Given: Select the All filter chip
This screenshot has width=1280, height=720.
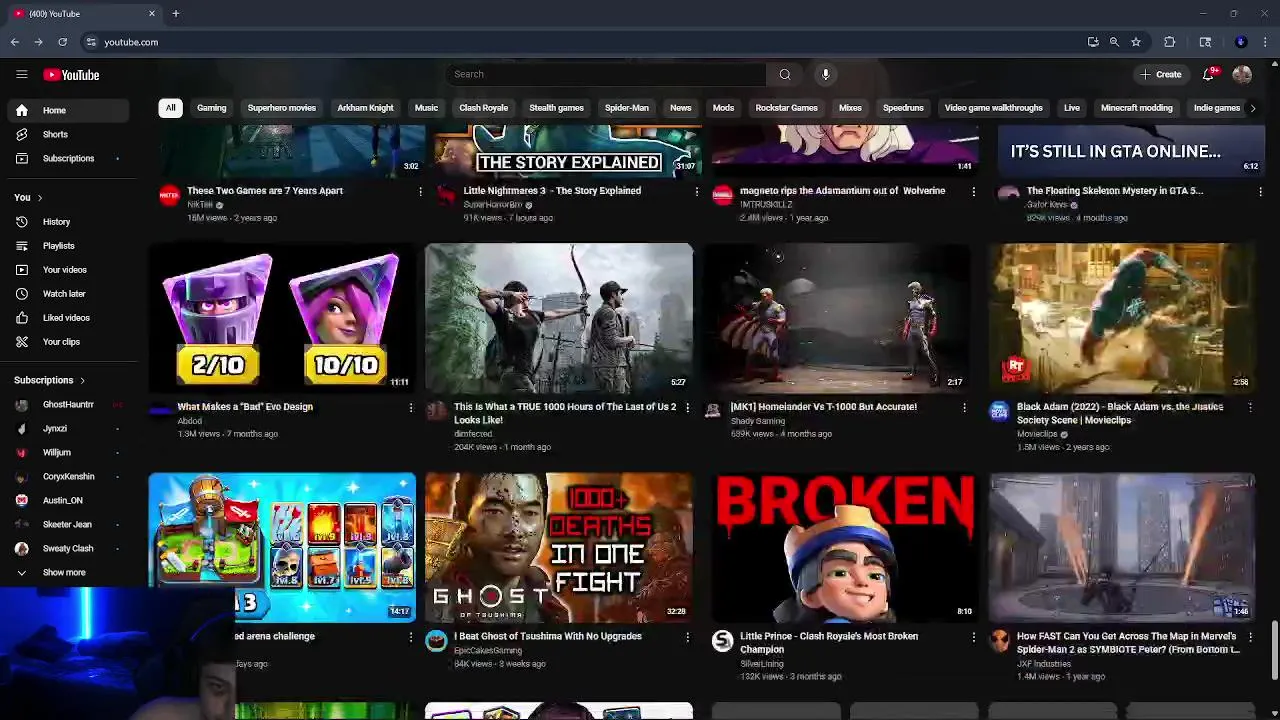Looking at the screenshot, I should click(x=170, y=108).
